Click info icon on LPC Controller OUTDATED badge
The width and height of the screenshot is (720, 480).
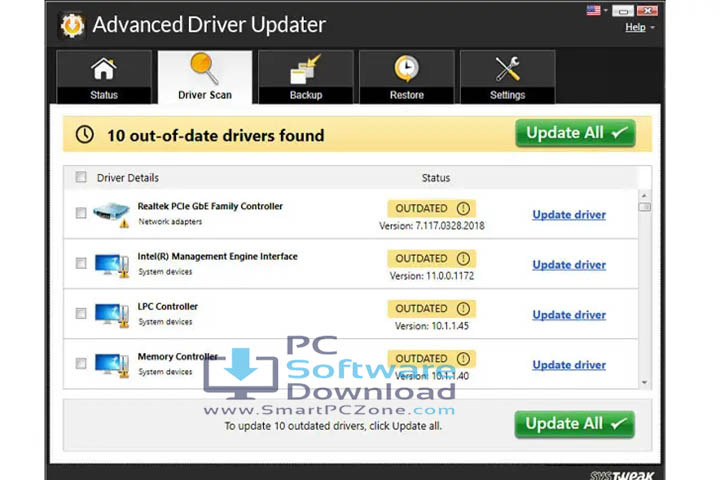(463, 309)
